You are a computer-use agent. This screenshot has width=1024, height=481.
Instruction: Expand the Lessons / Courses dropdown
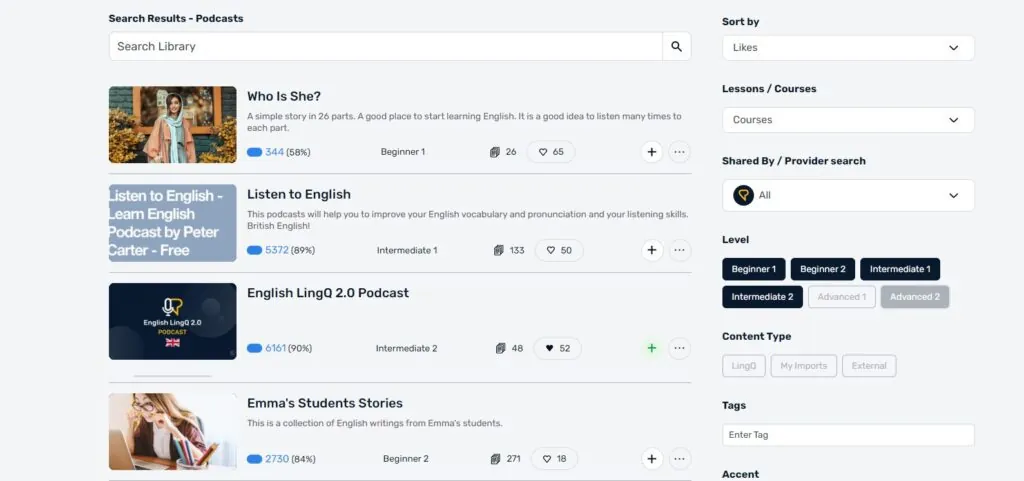coord(848,120)
